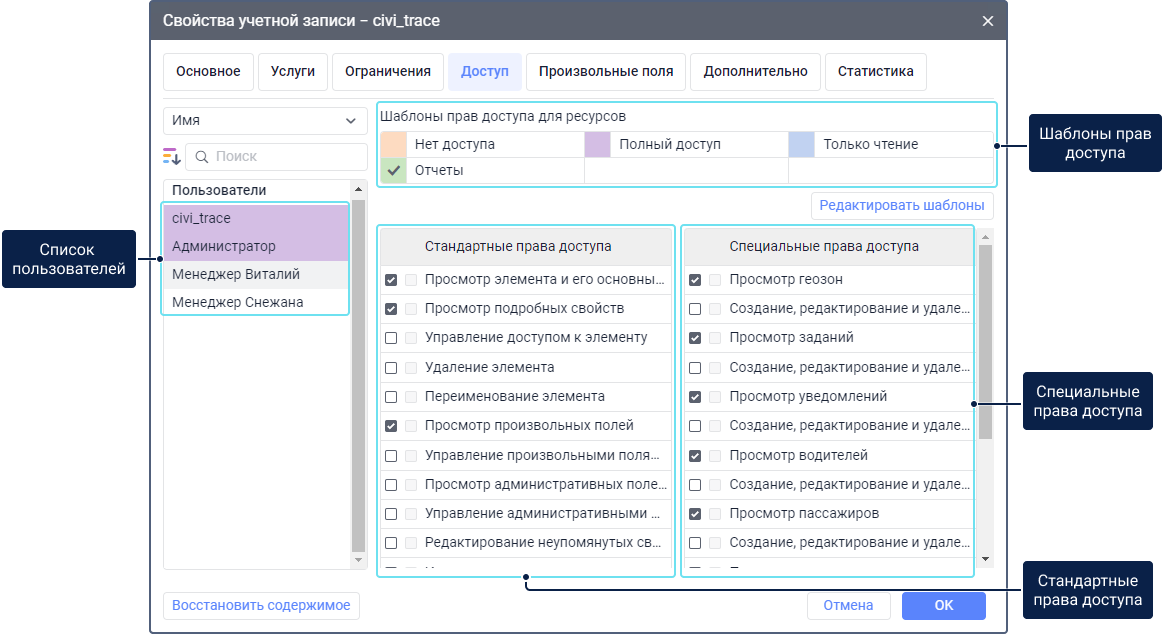1164x634 pixels.
Task: Select user Менеджер Виталий in list
Action: [x=236, y=274]
